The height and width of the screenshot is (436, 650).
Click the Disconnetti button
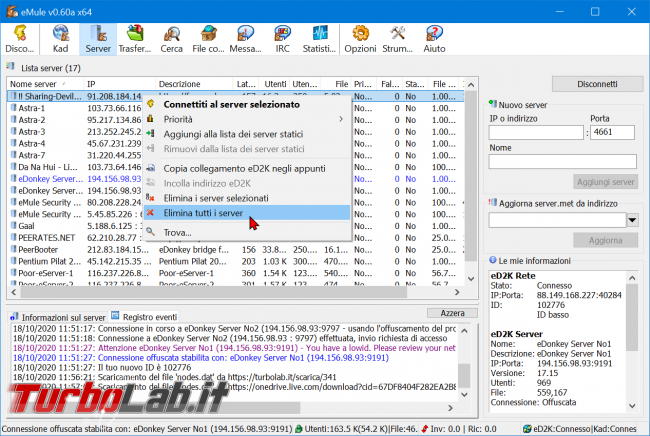point(597,84)
